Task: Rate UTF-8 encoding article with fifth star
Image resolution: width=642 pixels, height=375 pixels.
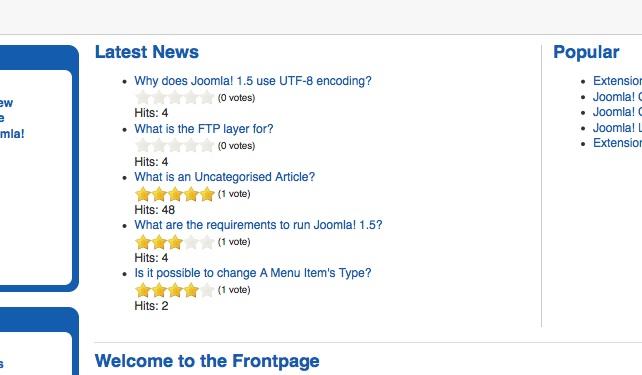Action: click(x=207, y=97)
